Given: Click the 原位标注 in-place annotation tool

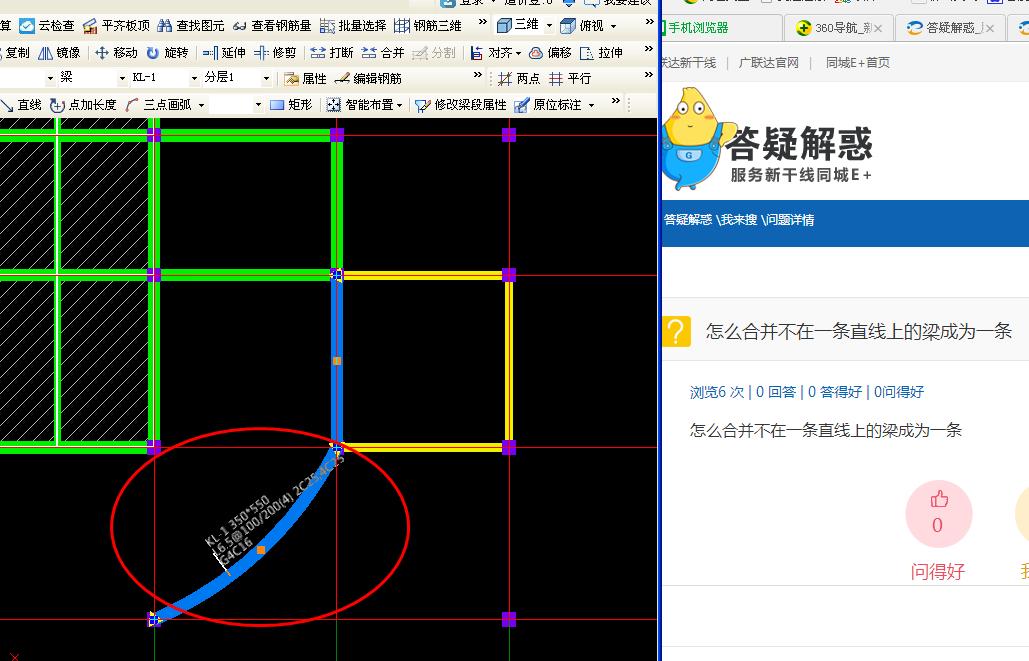Looking at the screenshot, I should pos(548,105).
